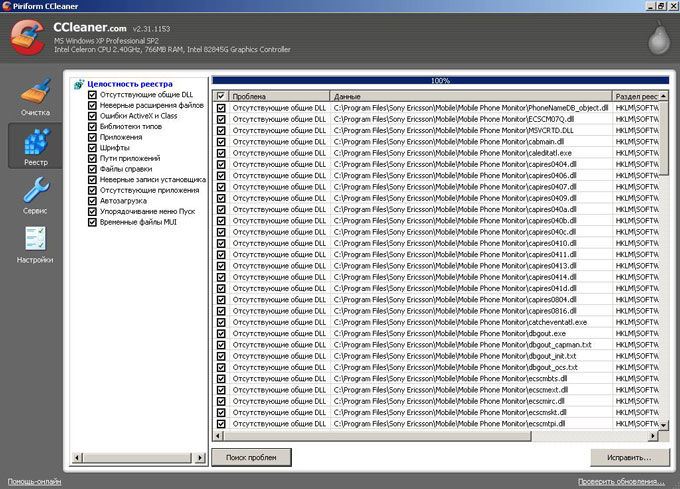Image resolution: width=680 pixels, height=489 pixels.
Task: Select path ending dbgout_capman.txt
Action: tap(463, 345)
